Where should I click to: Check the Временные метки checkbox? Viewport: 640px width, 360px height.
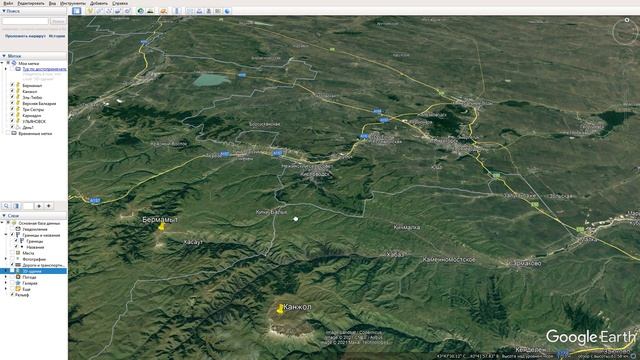point(8,133)
